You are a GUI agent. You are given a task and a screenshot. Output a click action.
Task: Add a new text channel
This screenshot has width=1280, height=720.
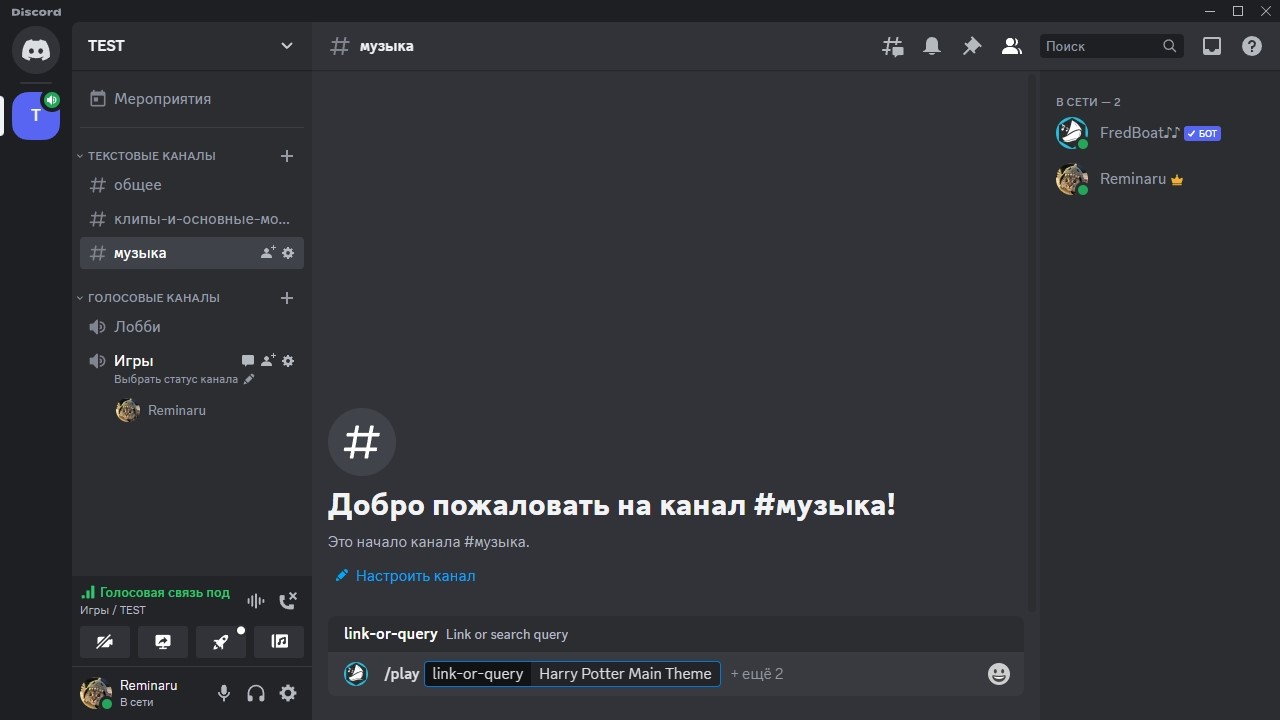tap(287, 156)
